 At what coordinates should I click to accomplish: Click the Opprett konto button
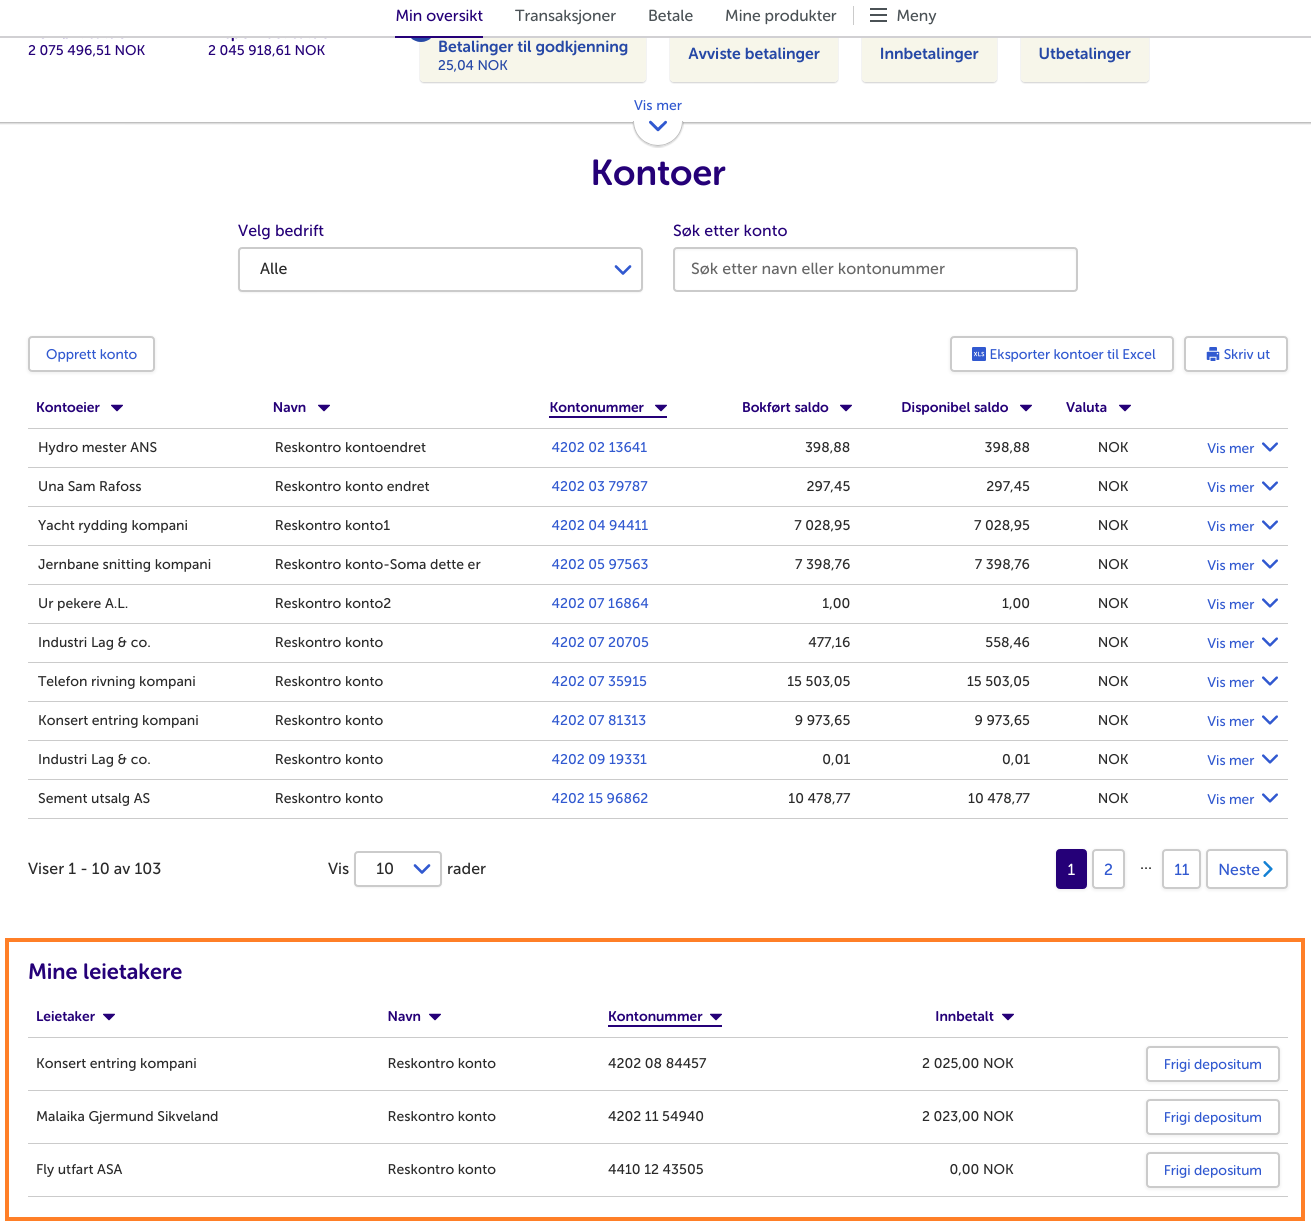pos(91,354)
